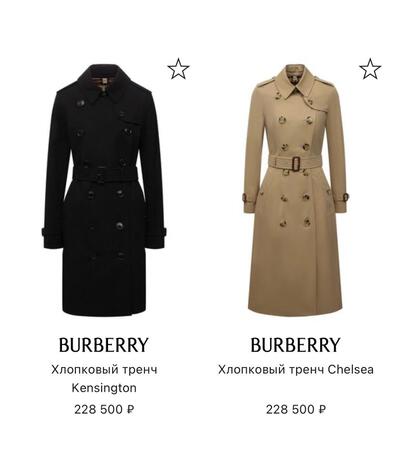Add the black Kensington trench to favorites
This screenshot has height=474, width=400.
click(178, 69)
